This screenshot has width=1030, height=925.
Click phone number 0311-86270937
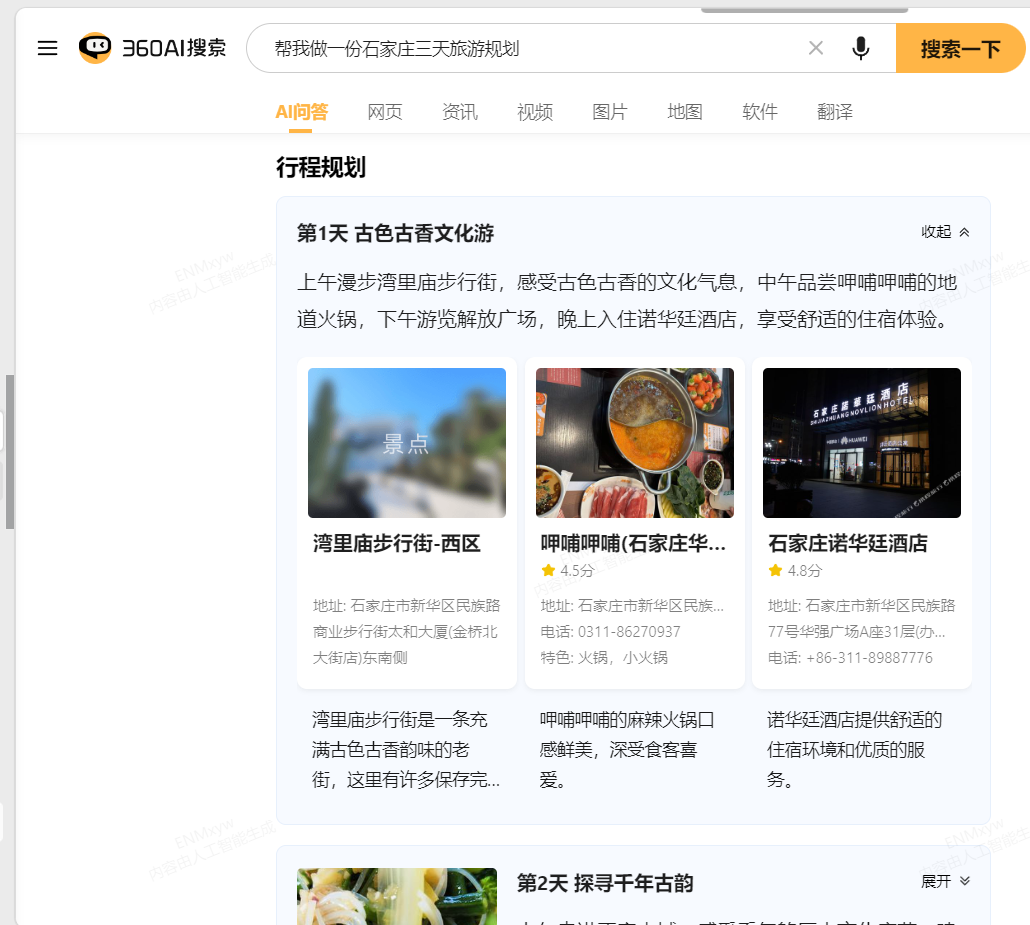coord(629,631)
